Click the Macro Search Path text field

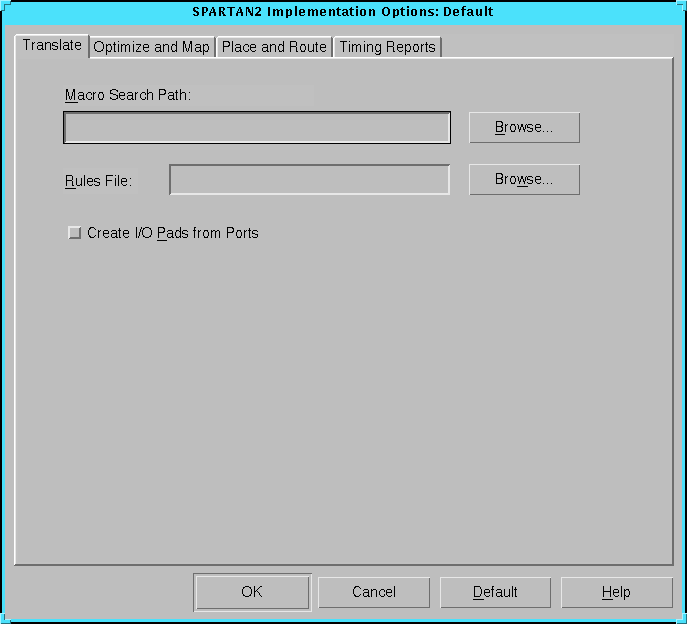tap(257, 128)
